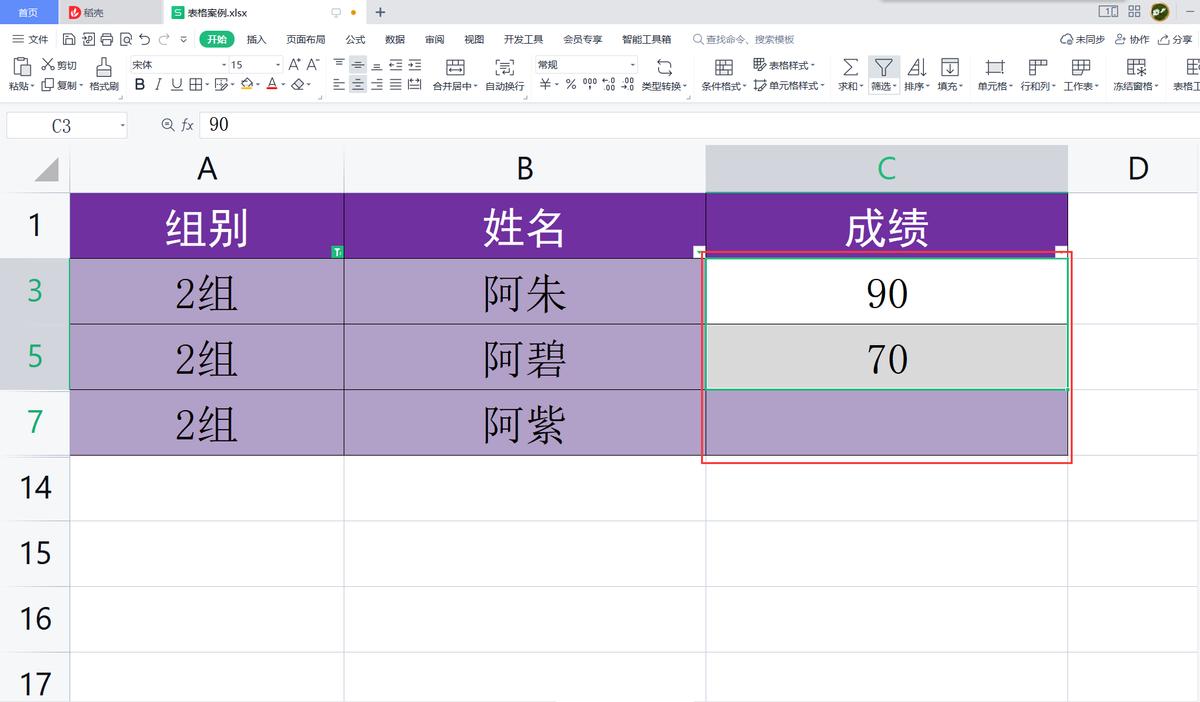
Task: Toggle underline formatting
Action: click(x=175, y=84)
